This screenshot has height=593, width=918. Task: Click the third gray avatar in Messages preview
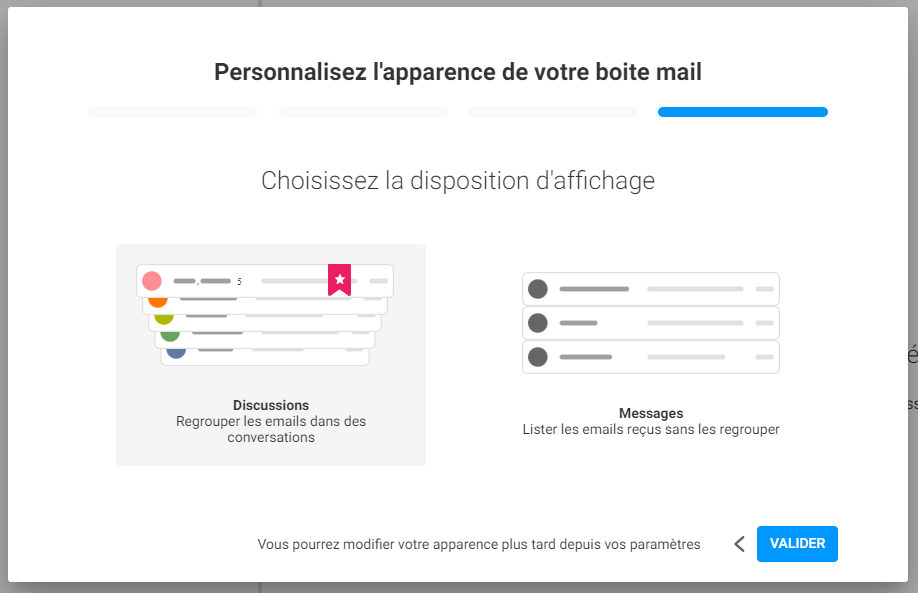[x=537, y=357]
